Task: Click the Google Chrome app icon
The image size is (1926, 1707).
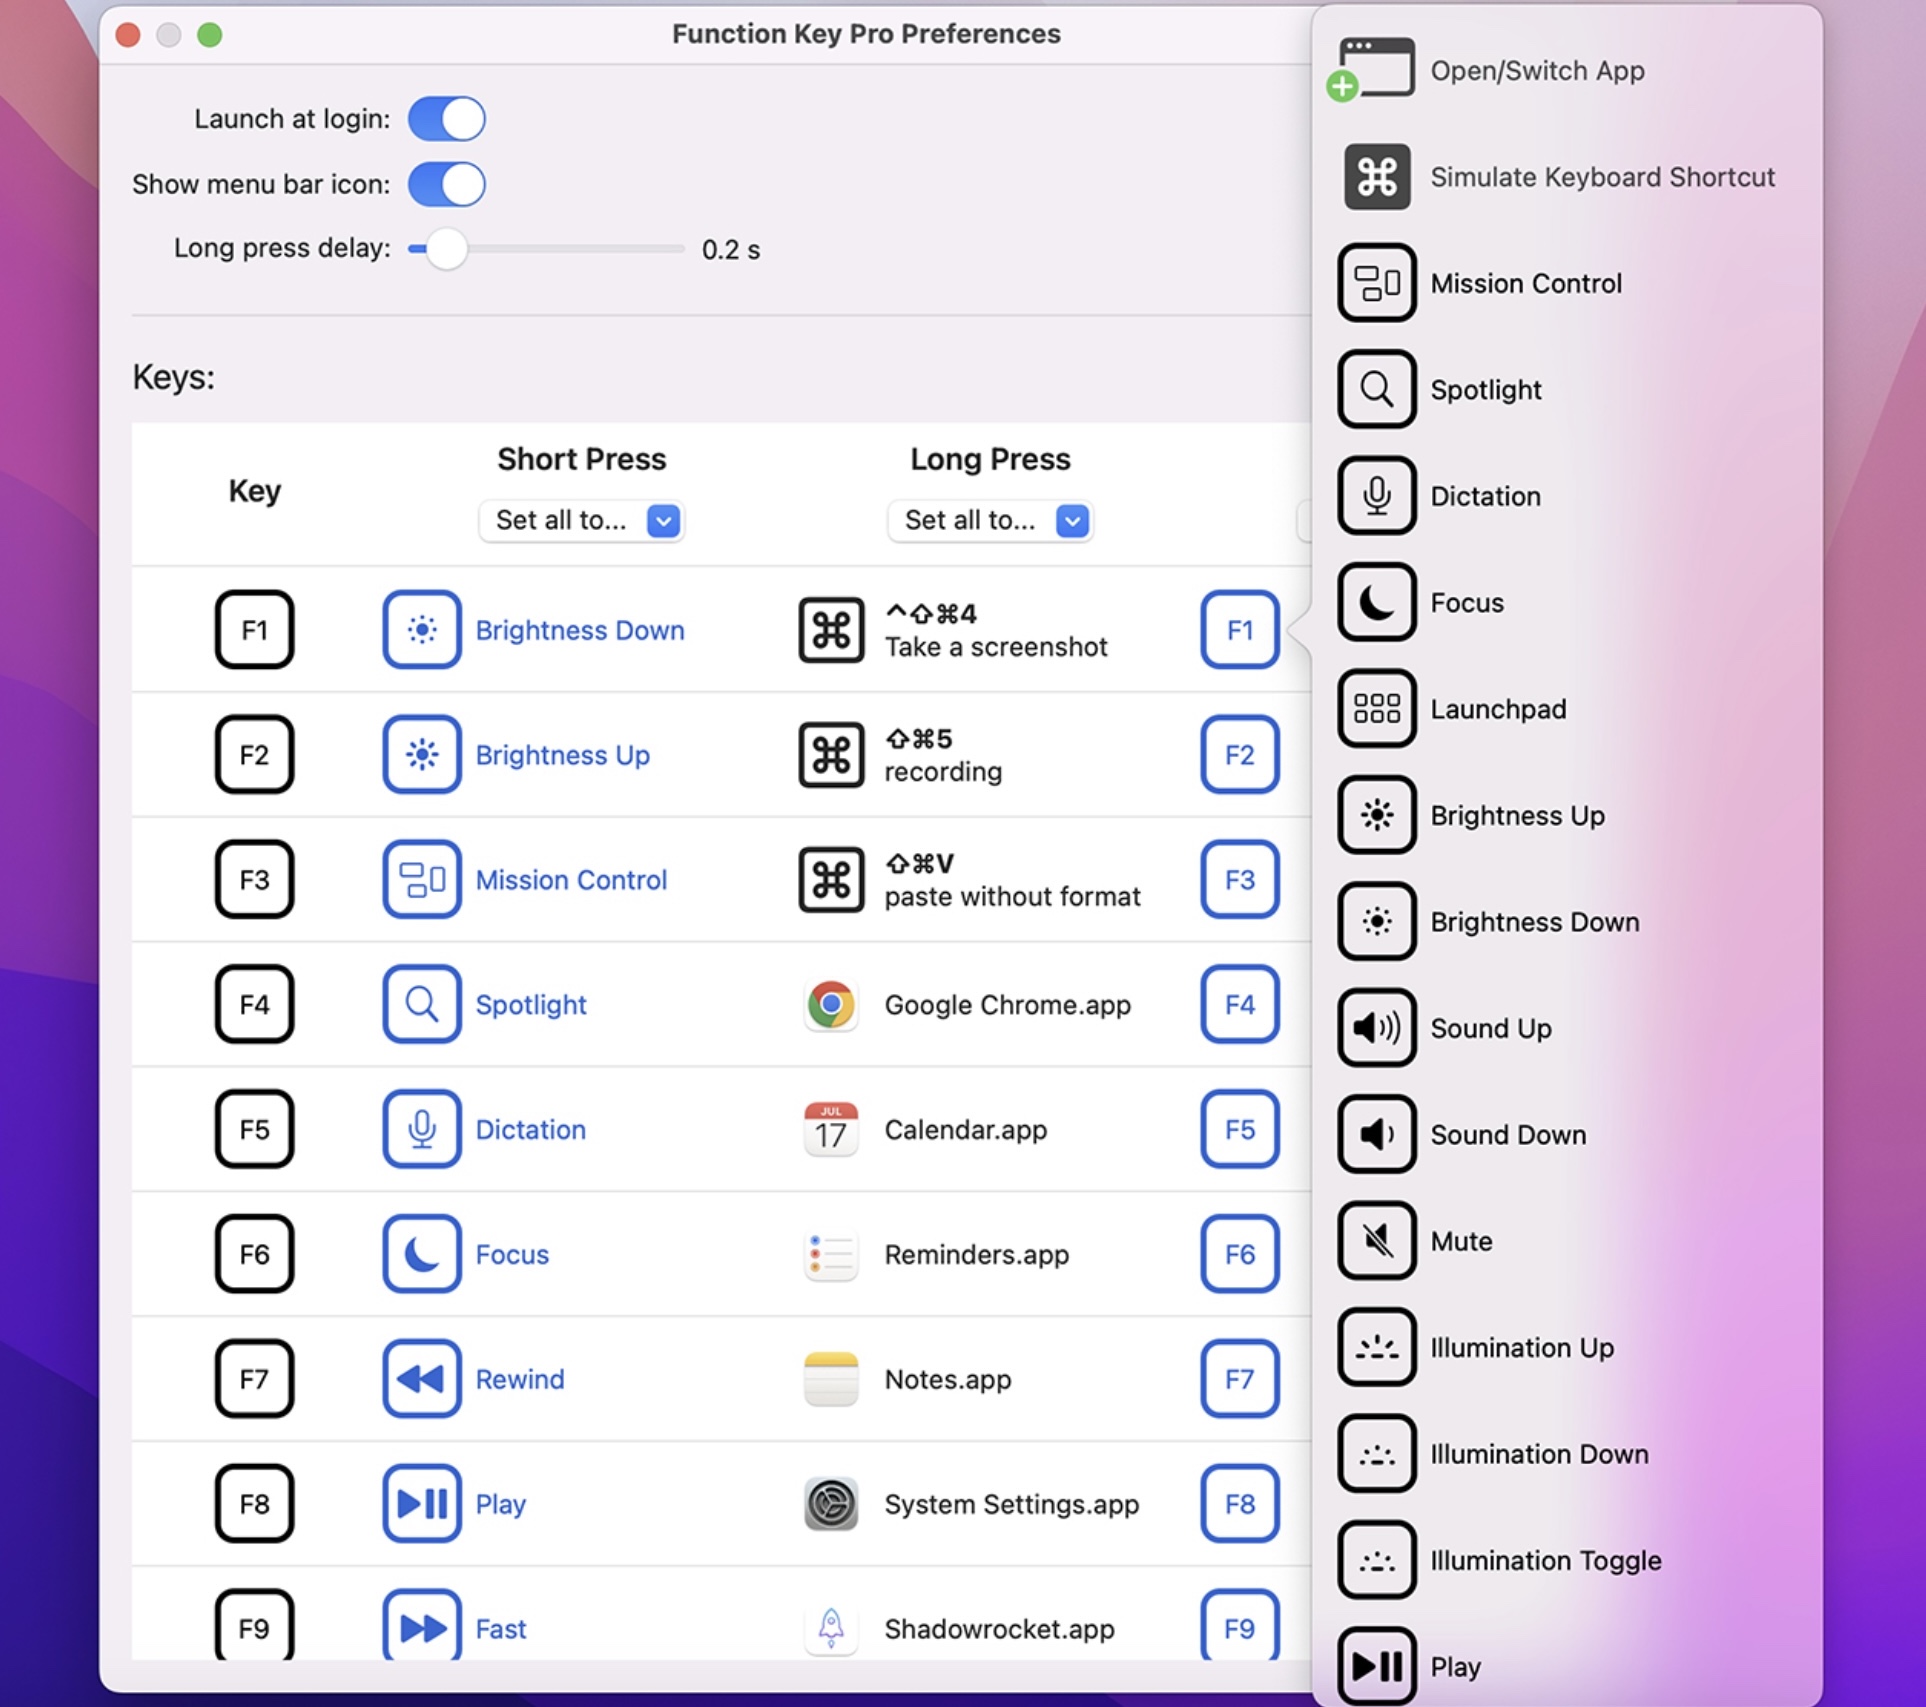Action: click(831, 1005)
